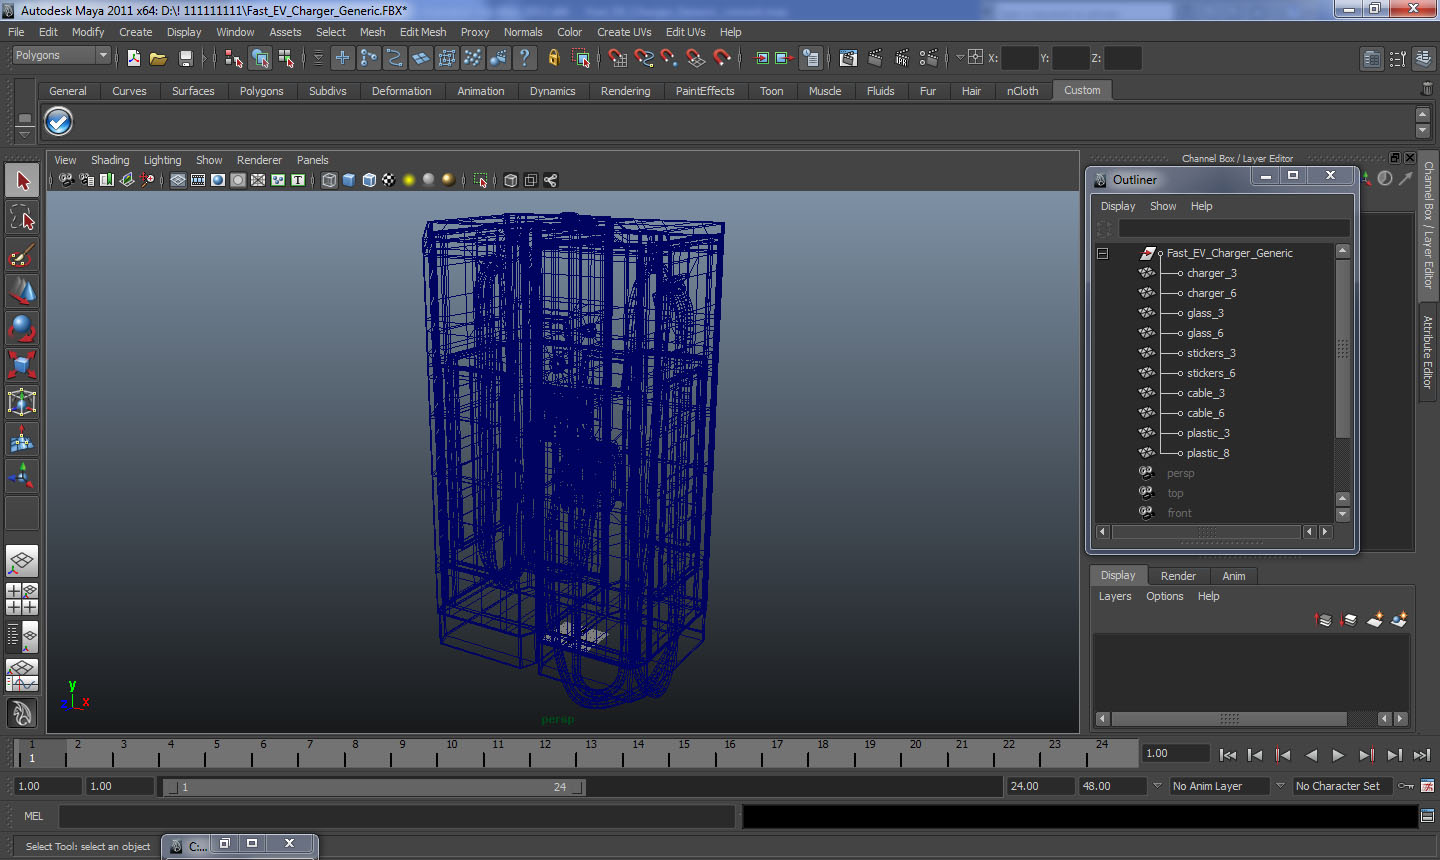1440x860 pixels.
Task: Click the Open Scene folder icon
Action: click(x=158, y=58)
